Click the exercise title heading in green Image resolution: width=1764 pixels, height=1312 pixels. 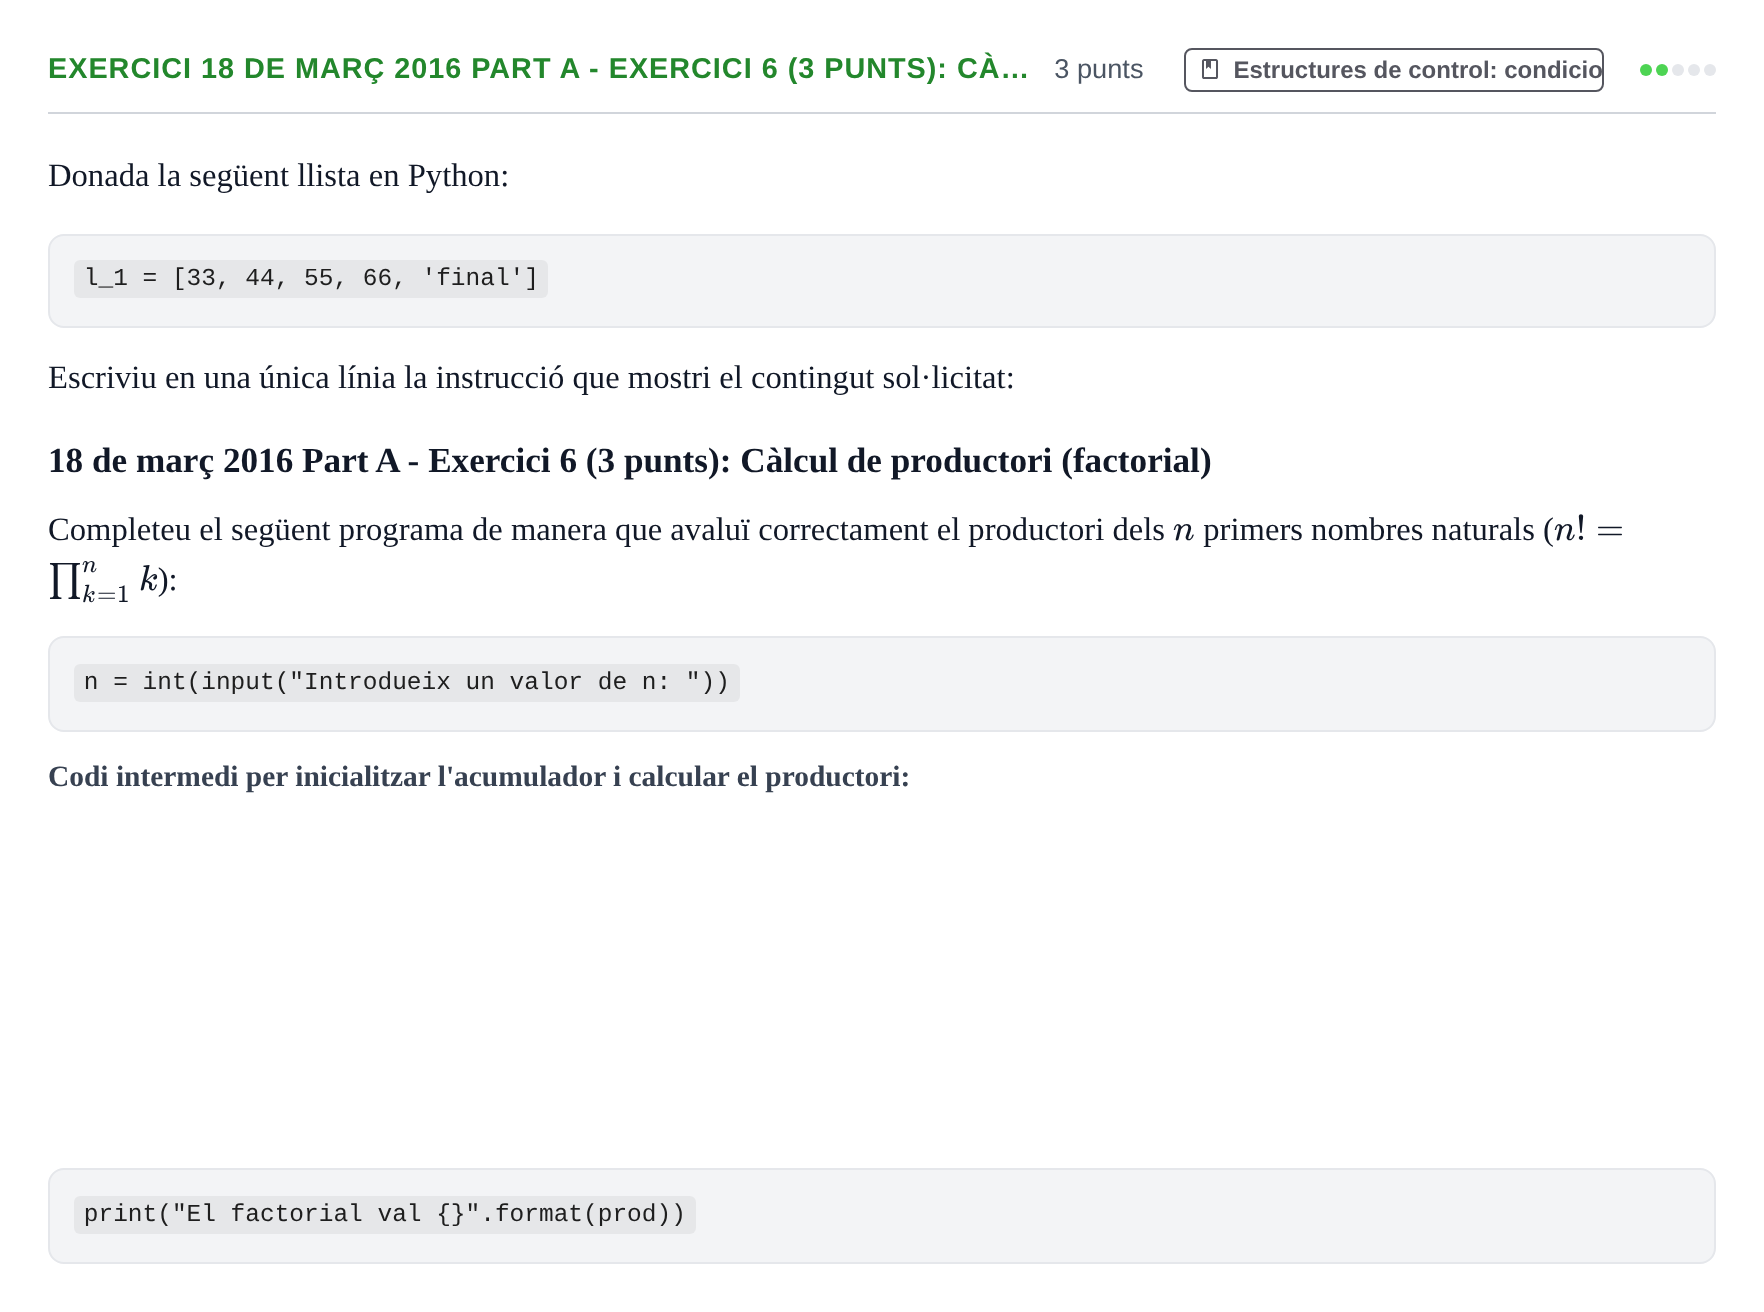click(x=538, y=69)
